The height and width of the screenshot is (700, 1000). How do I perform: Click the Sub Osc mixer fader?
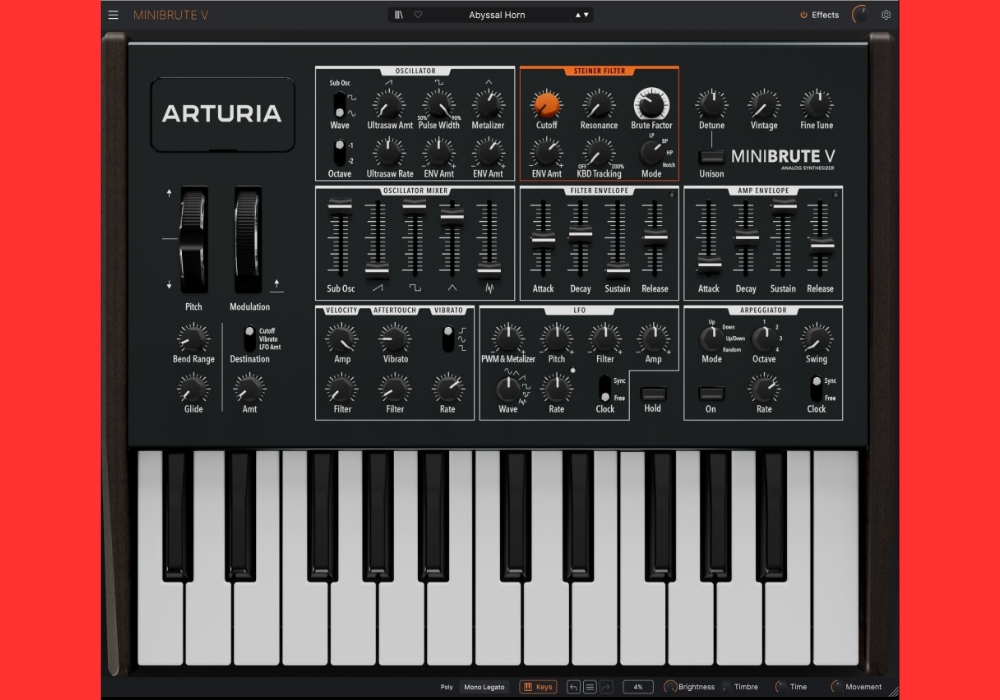coord(340,205)
